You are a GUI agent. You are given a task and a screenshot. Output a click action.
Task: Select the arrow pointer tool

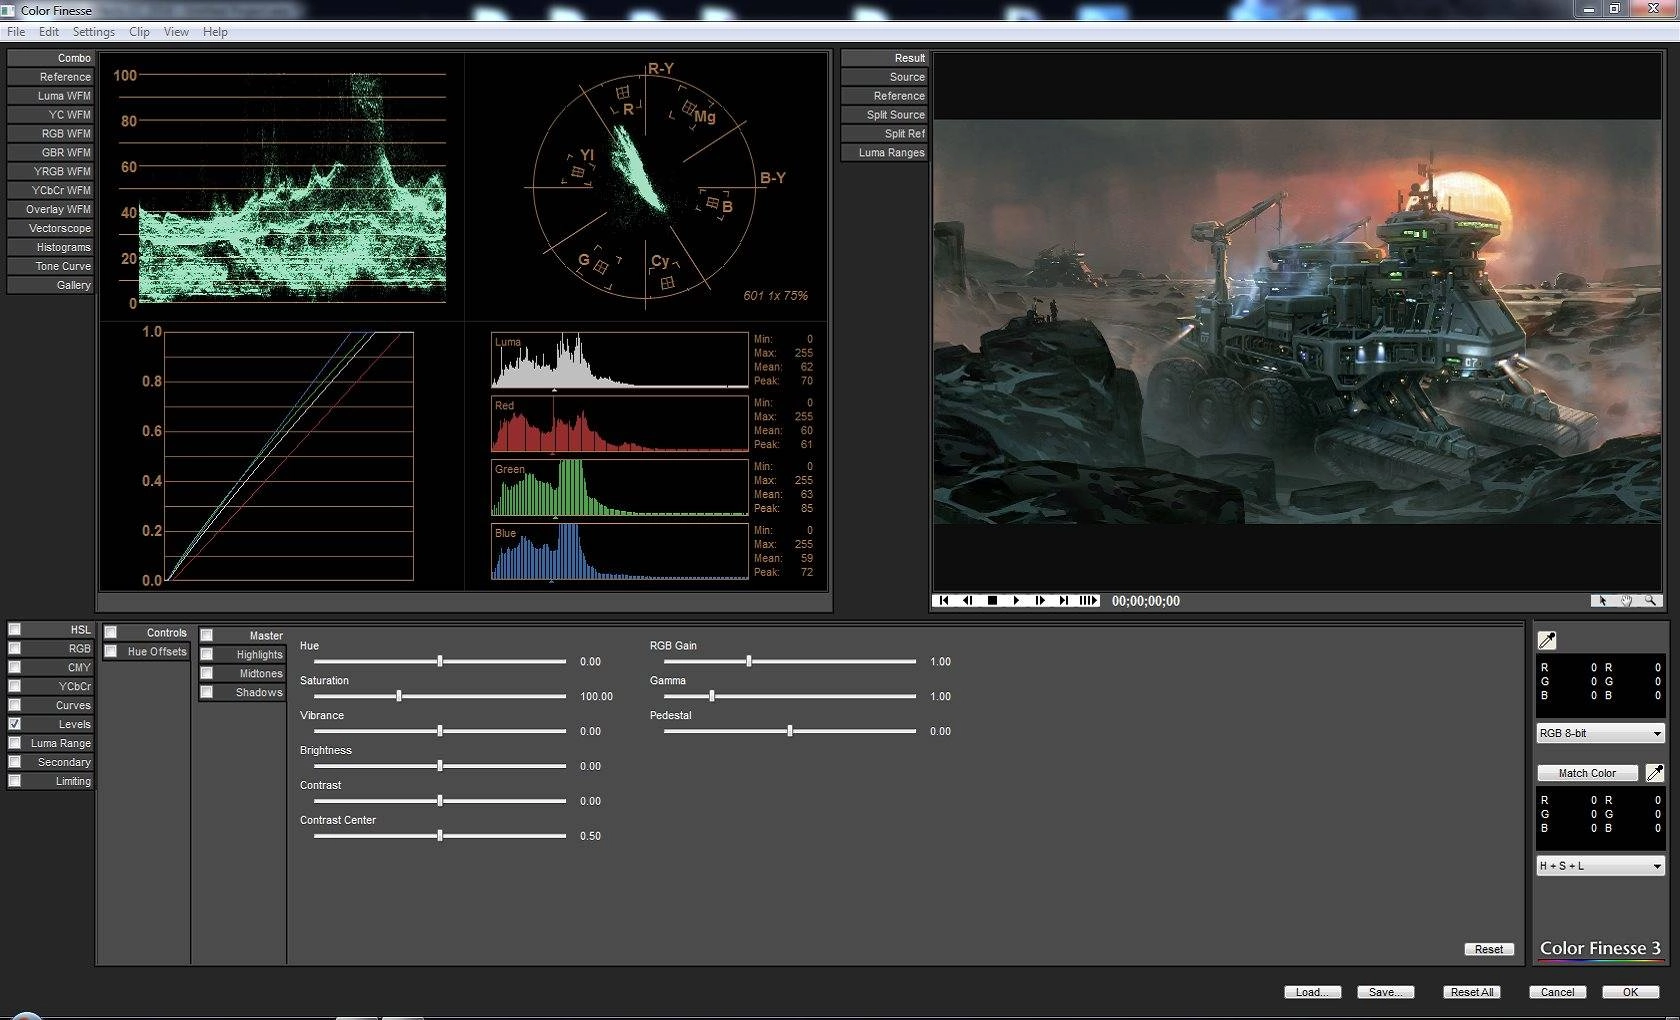[x=1602, y=600]
